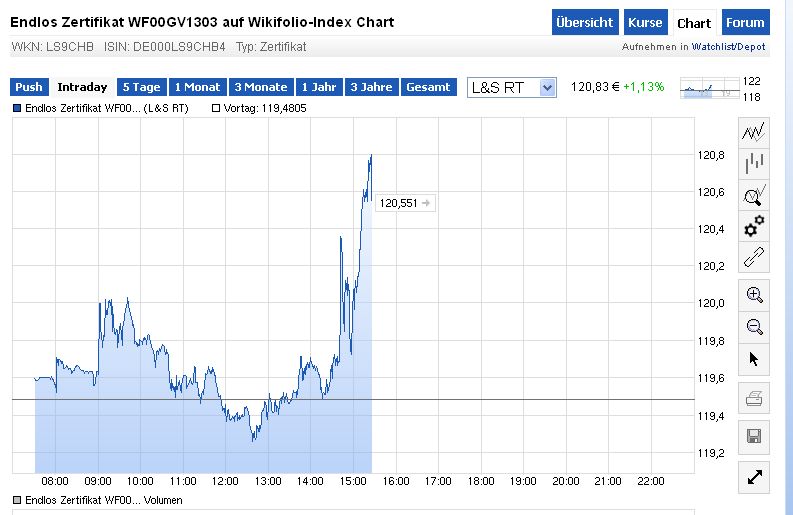Click the ISIN DE000LS9CHB4 text

point(165,47)
